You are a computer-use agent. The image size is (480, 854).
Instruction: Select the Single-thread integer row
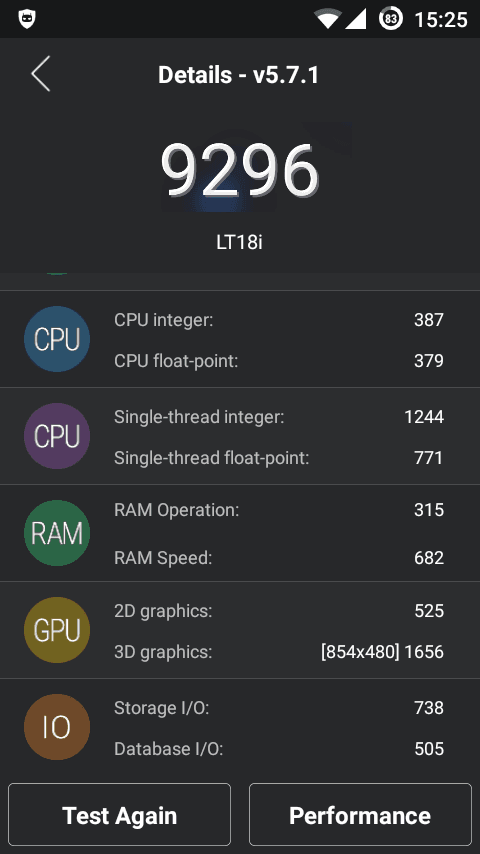point(279,417)
